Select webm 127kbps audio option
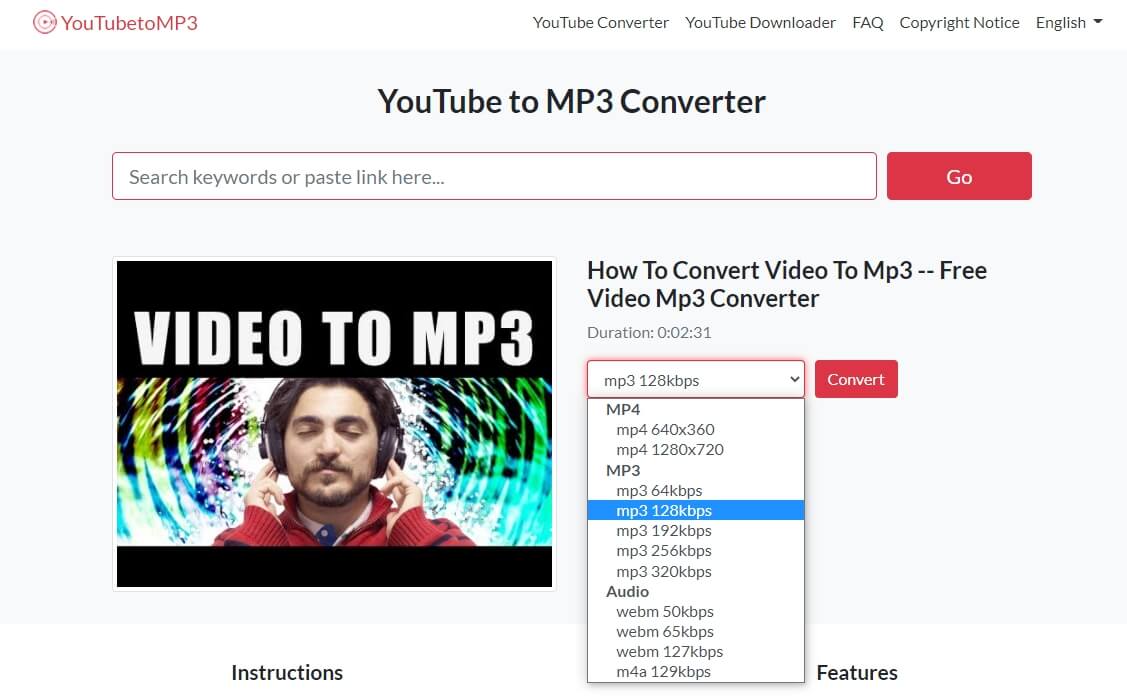The width and height of the screenshot is (1127, 698). (668, 651)
